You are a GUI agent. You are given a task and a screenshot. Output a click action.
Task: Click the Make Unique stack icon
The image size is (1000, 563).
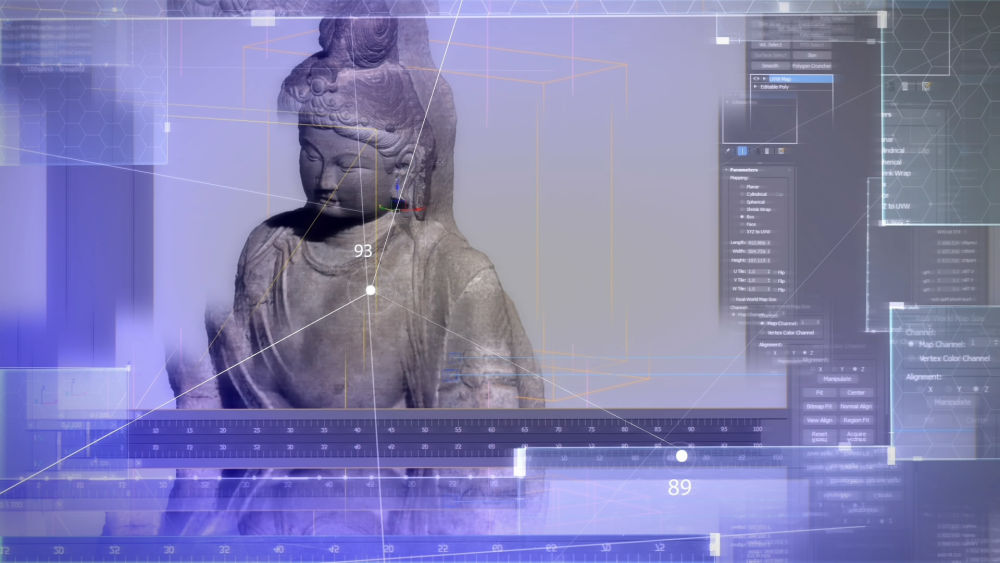click(755, 151)
